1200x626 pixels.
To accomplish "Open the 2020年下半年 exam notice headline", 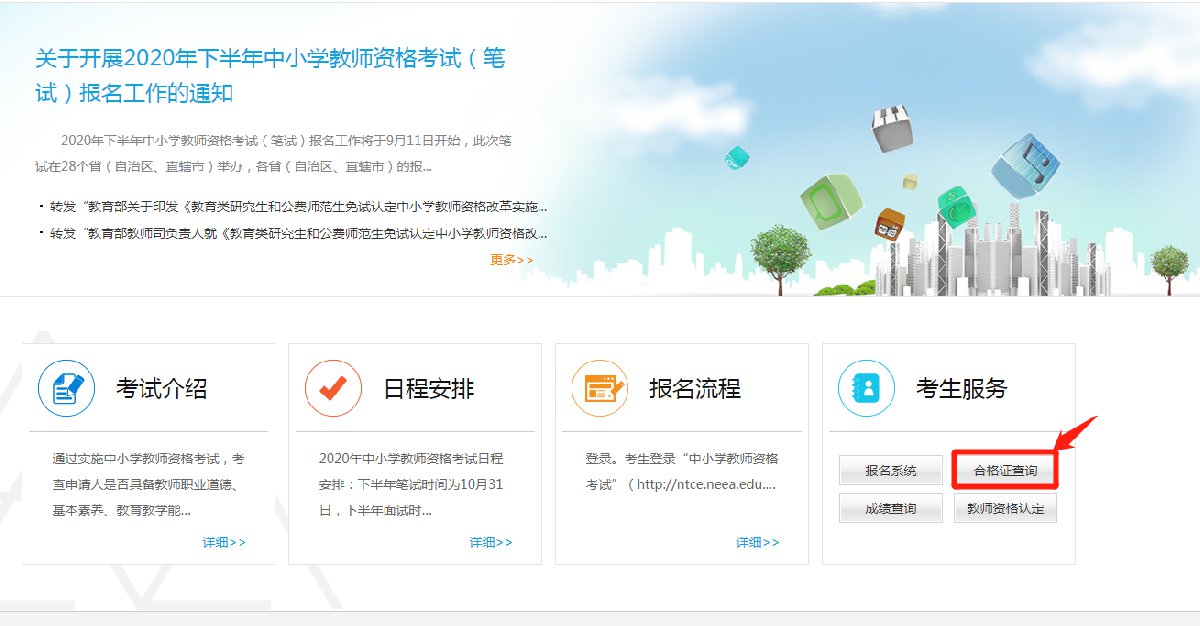I will point(270,75).
